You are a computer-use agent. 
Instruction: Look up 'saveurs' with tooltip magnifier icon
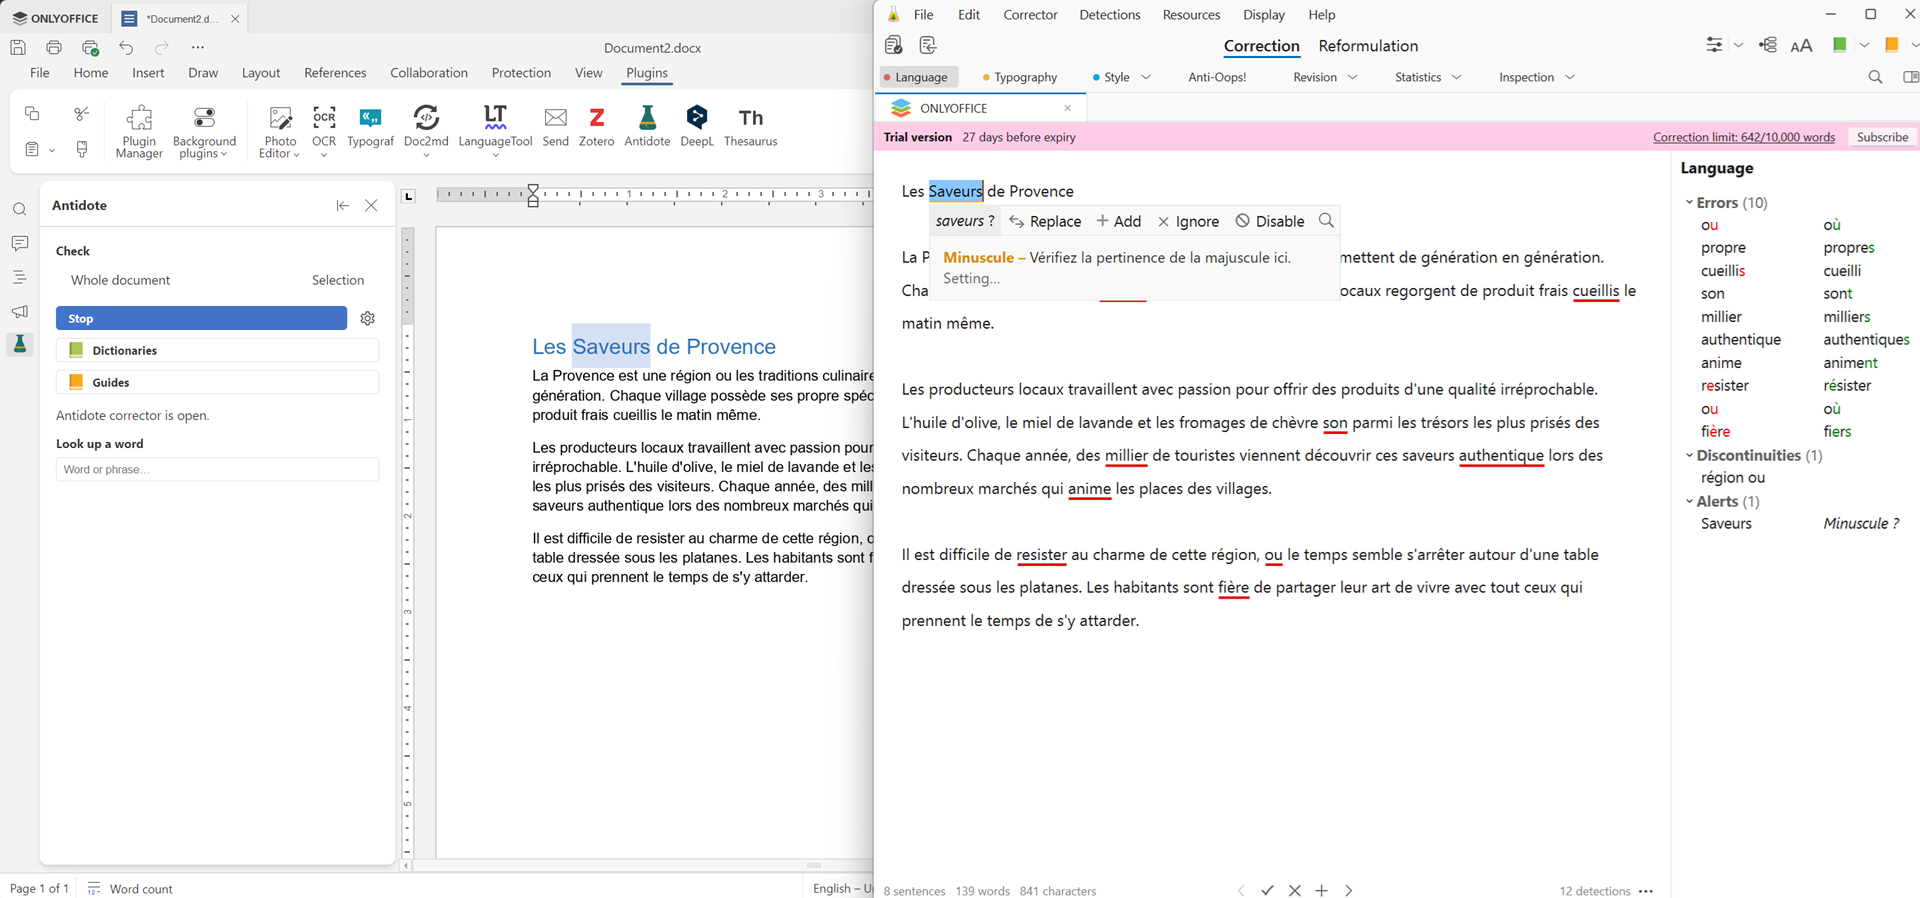click(x=1326, y=221)
